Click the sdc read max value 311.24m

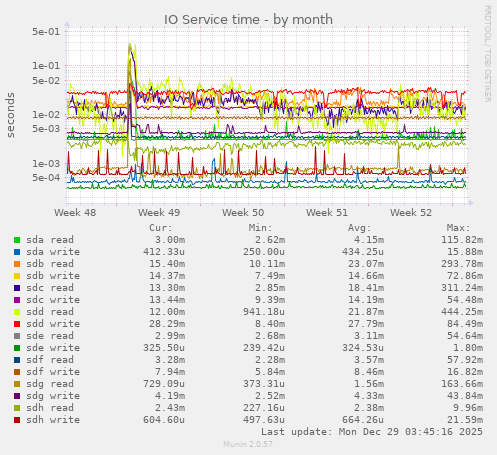click(x=462, y=288)
